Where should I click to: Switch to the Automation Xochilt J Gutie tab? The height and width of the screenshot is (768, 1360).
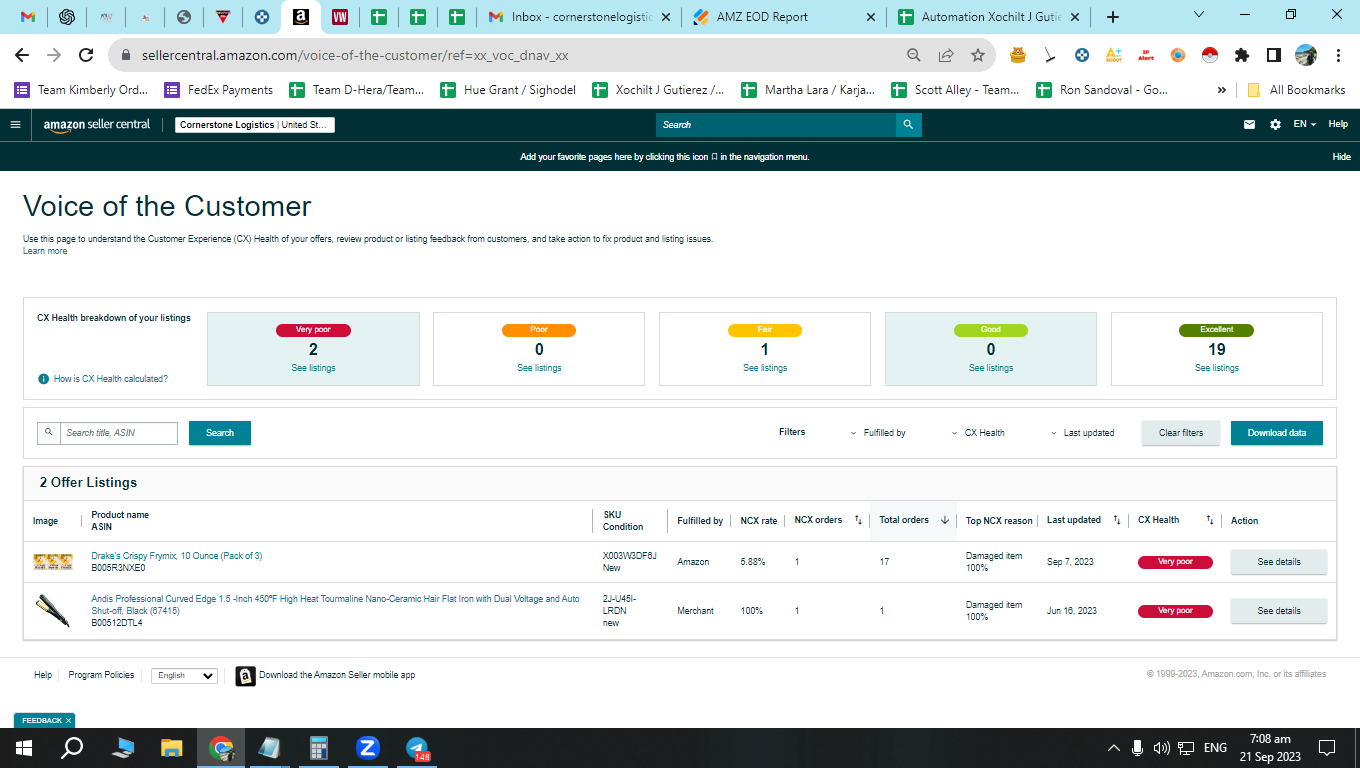point(990,17)
